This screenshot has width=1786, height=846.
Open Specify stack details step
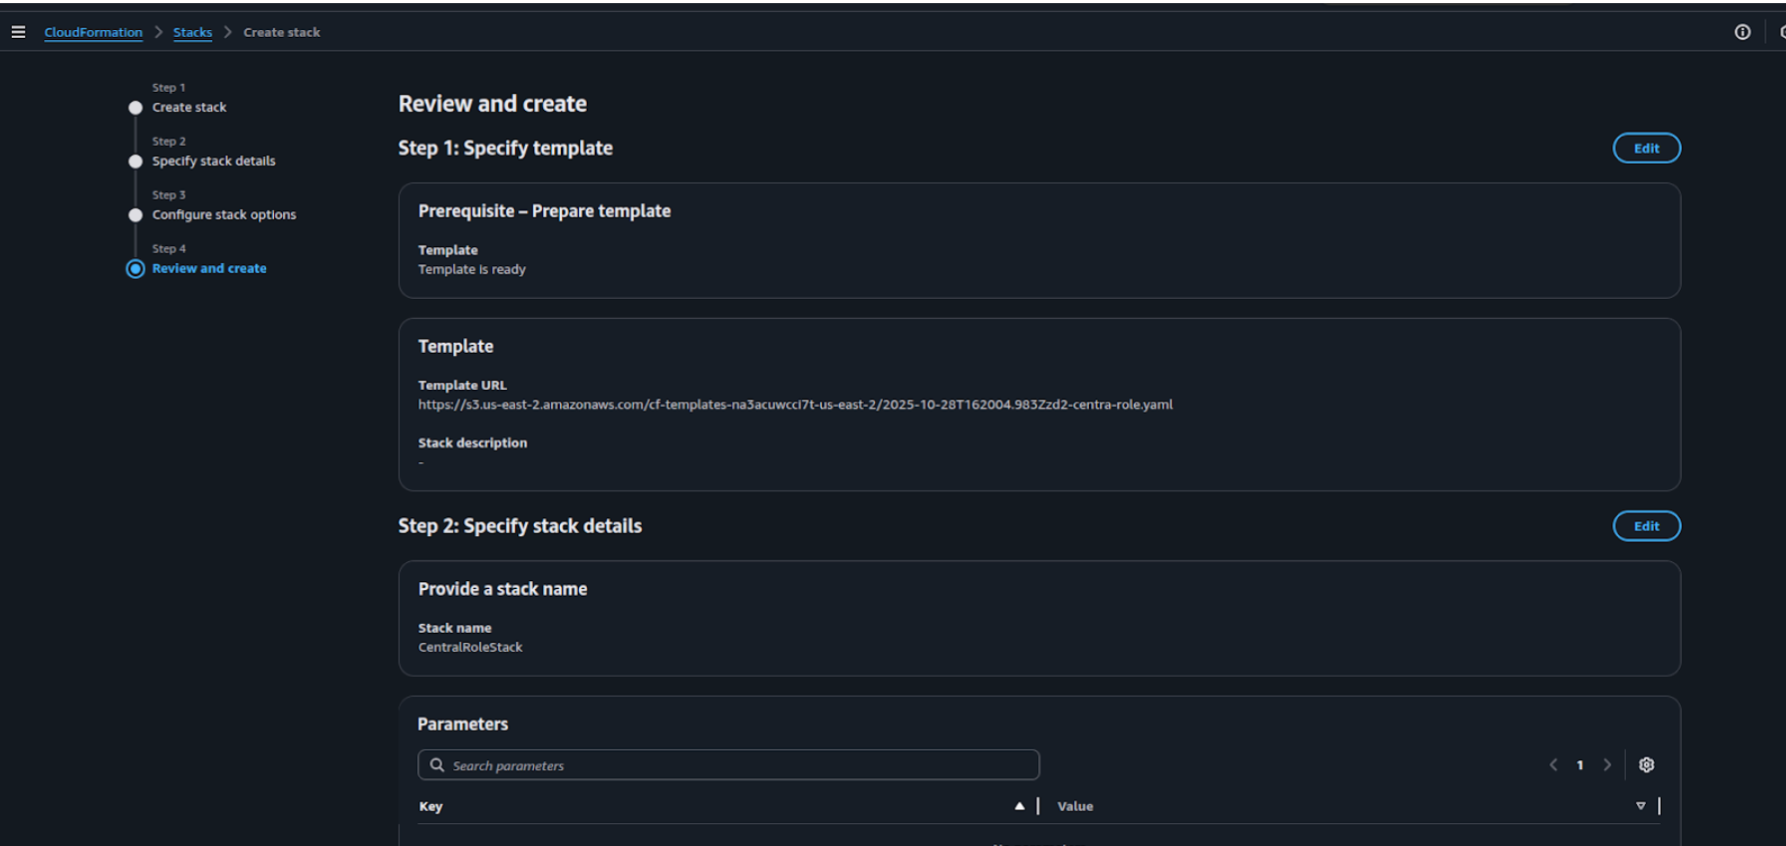[x=213, y=161]
